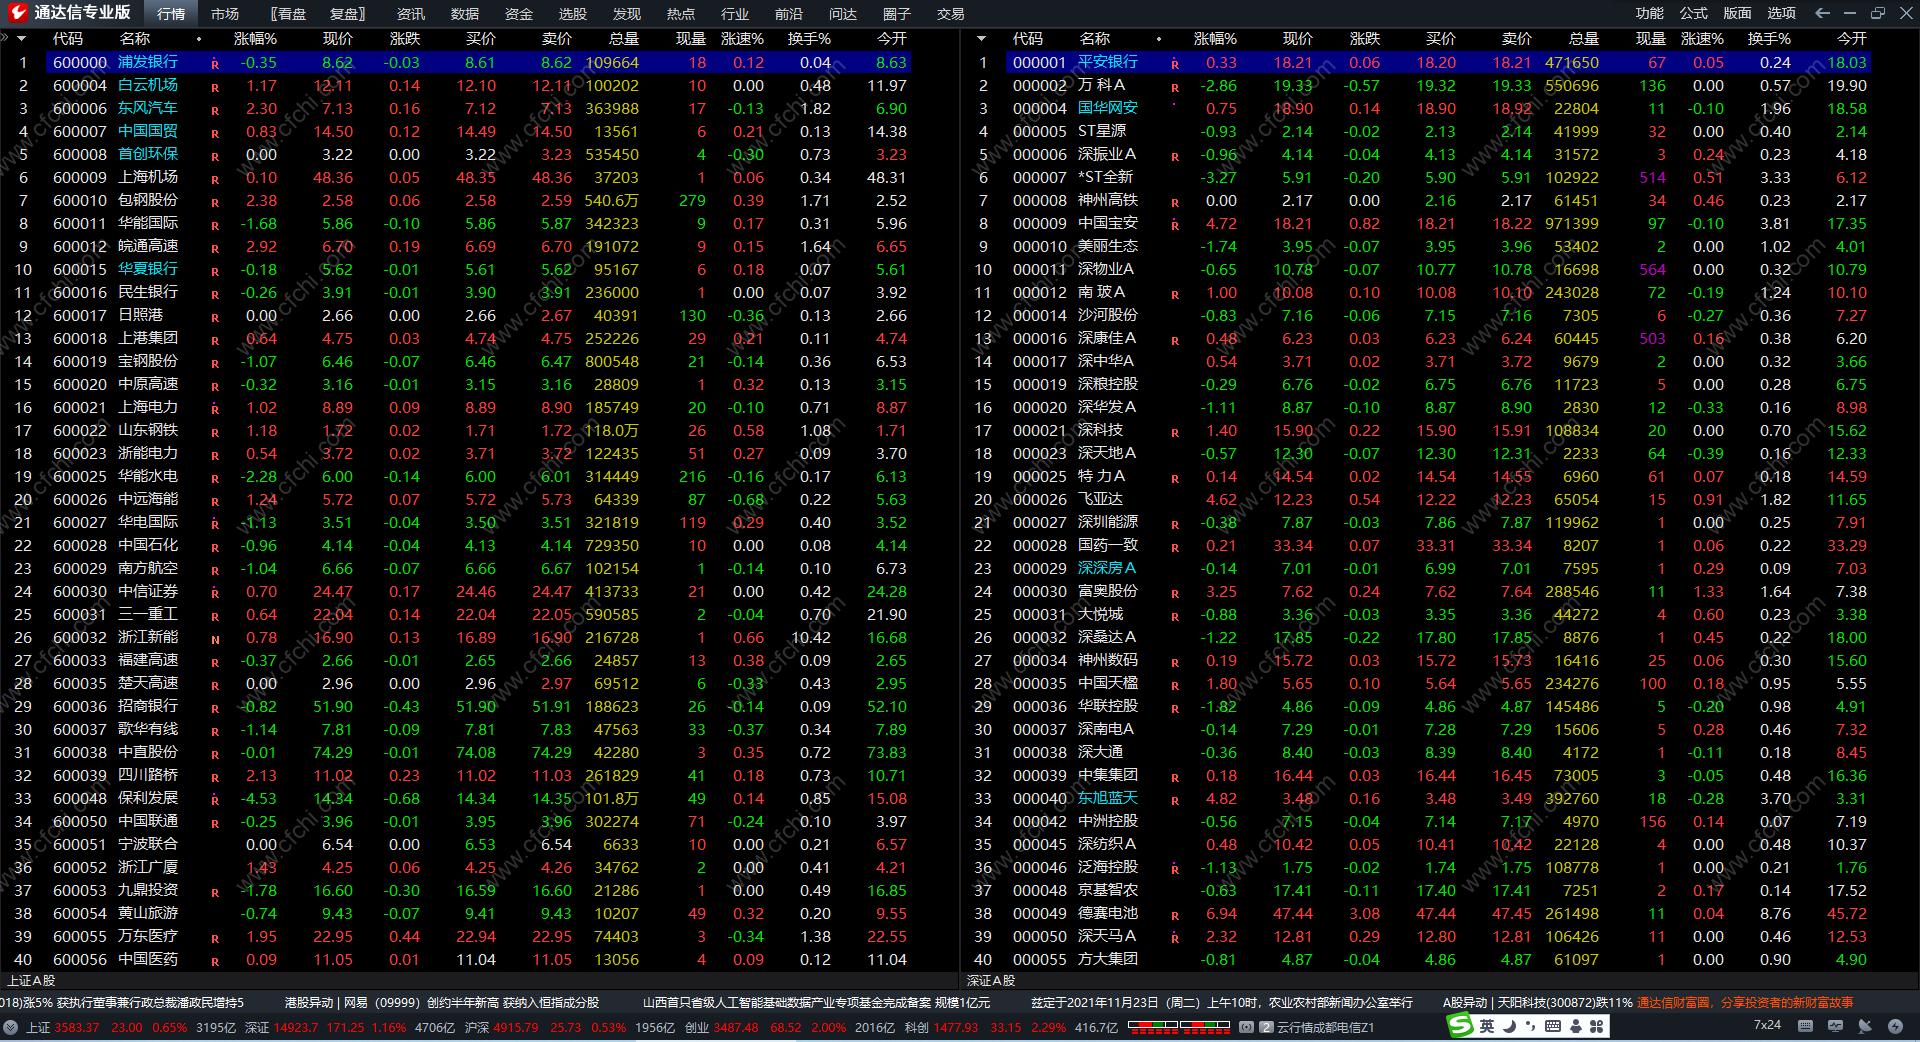Viewport: 1920px width, 1042px height.
Task: Click the market breadth red-green bar indicator
Action: (1178, 1026)
